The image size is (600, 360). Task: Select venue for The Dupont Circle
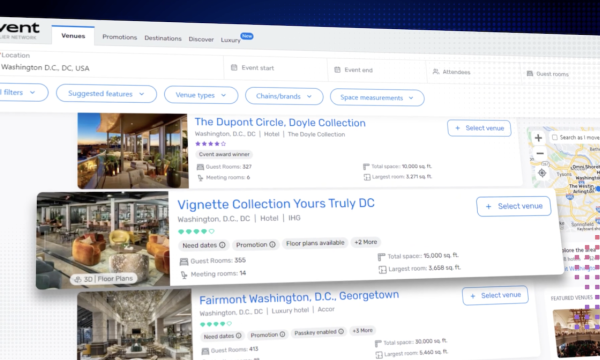pos(479,128)
